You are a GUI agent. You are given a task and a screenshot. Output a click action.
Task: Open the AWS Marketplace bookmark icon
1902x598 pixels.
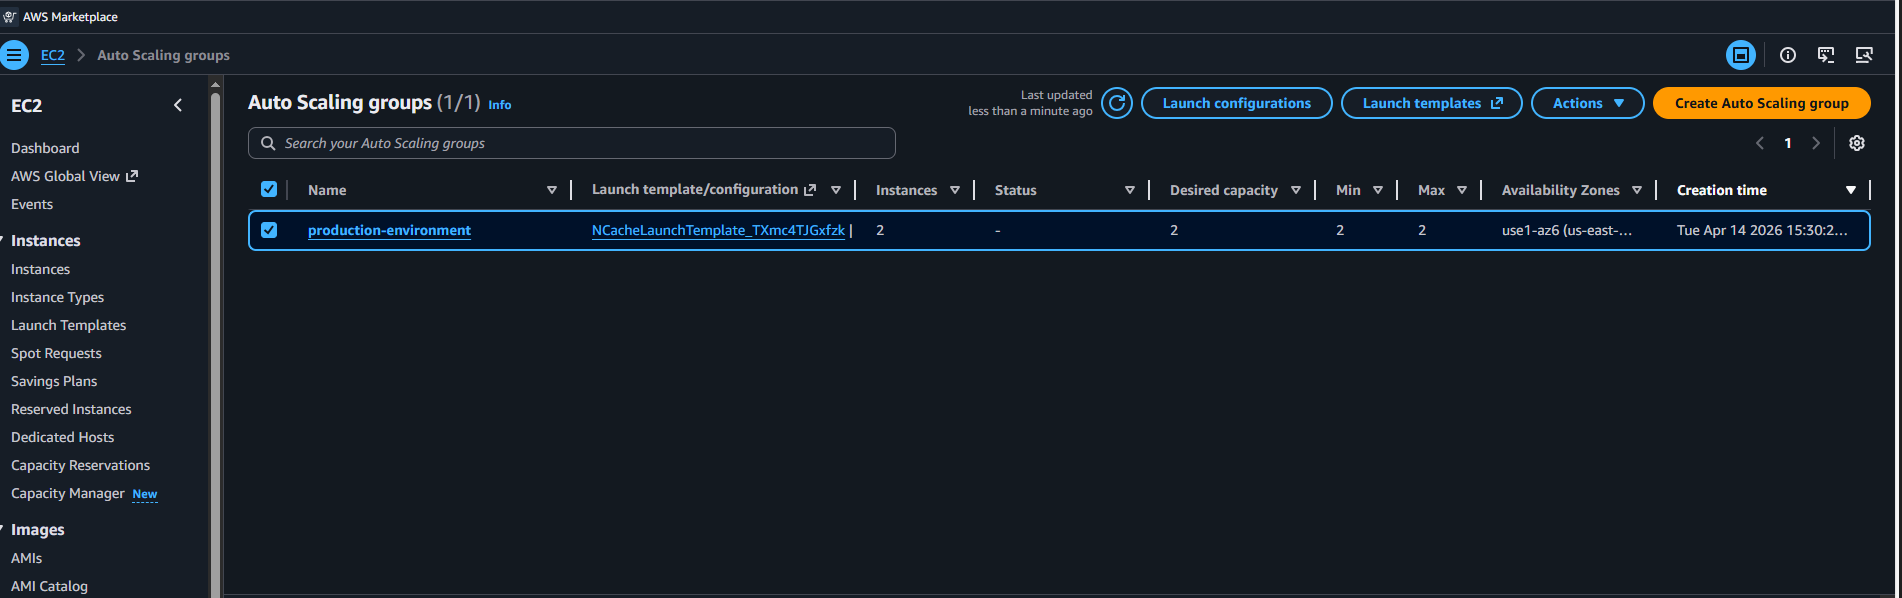pos(10,17)
